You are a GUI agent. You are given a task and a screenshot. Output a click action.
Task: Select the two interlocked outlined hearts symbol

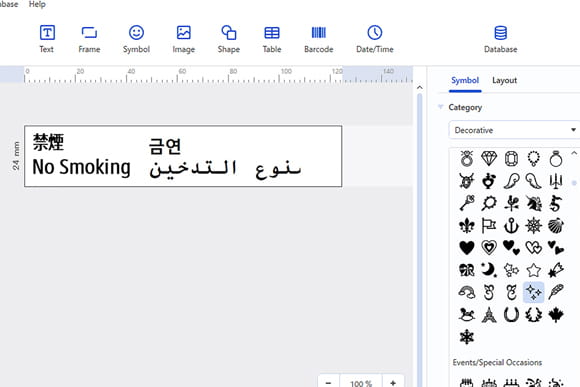(533, 248)
